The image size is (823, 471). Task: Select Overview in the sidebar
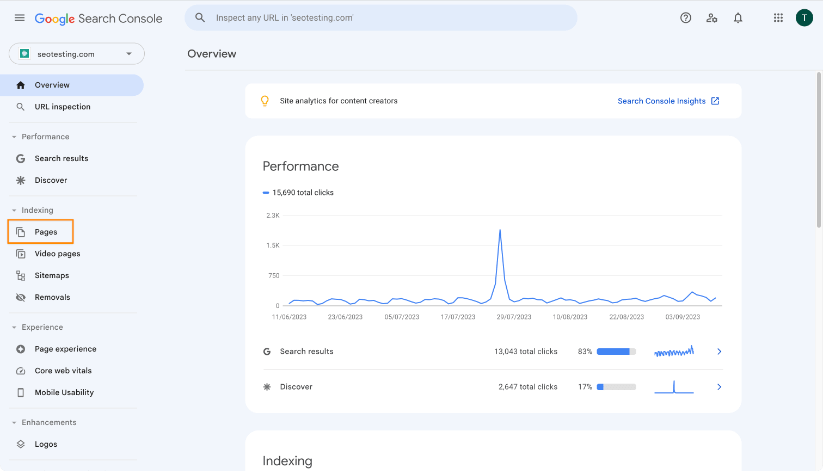coord(72,85)
